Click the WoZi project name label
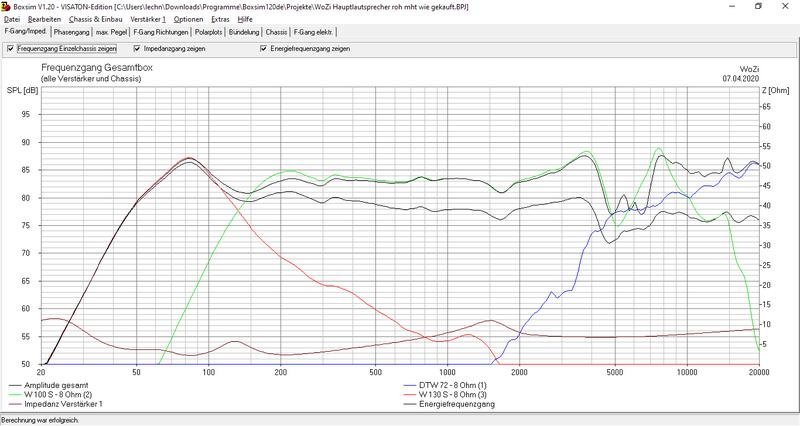 click(x=749, y=69)
